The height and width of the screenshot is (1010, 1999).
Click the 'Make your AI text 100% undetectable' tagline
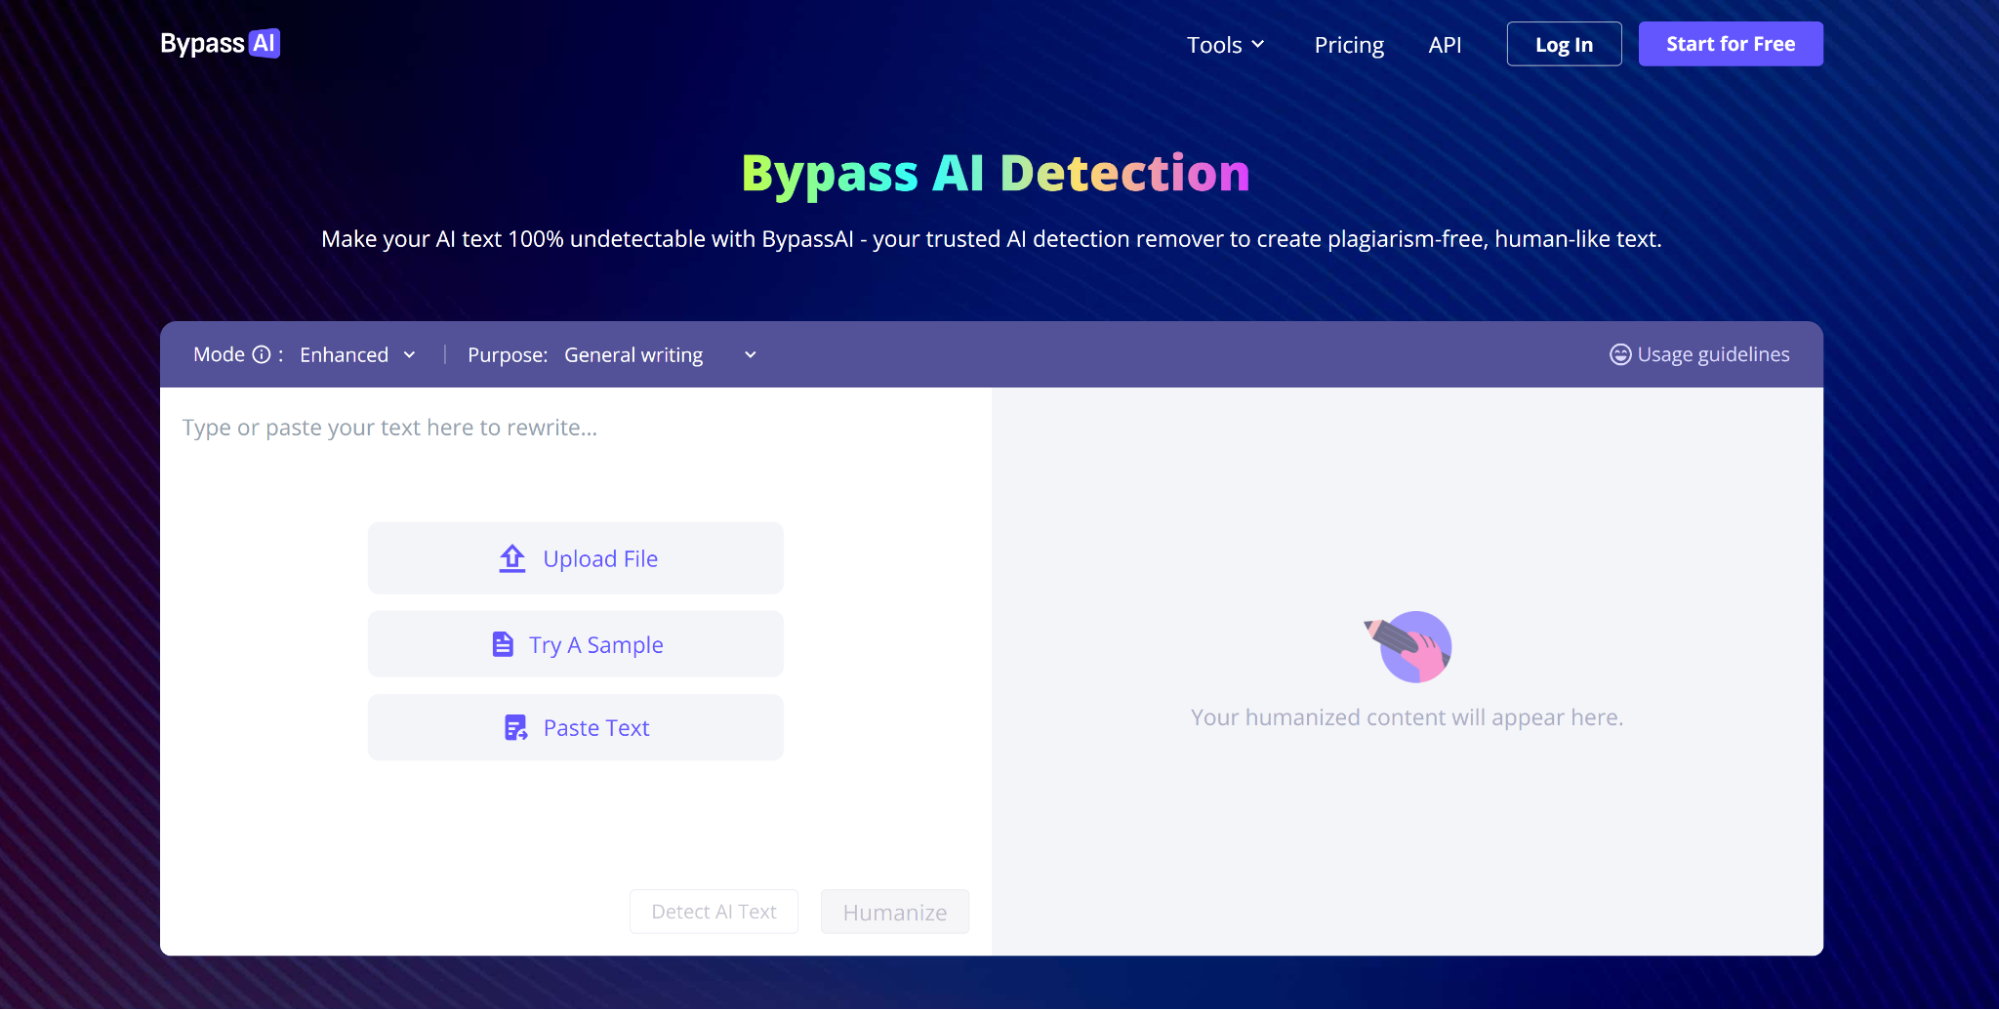(991, 239)
